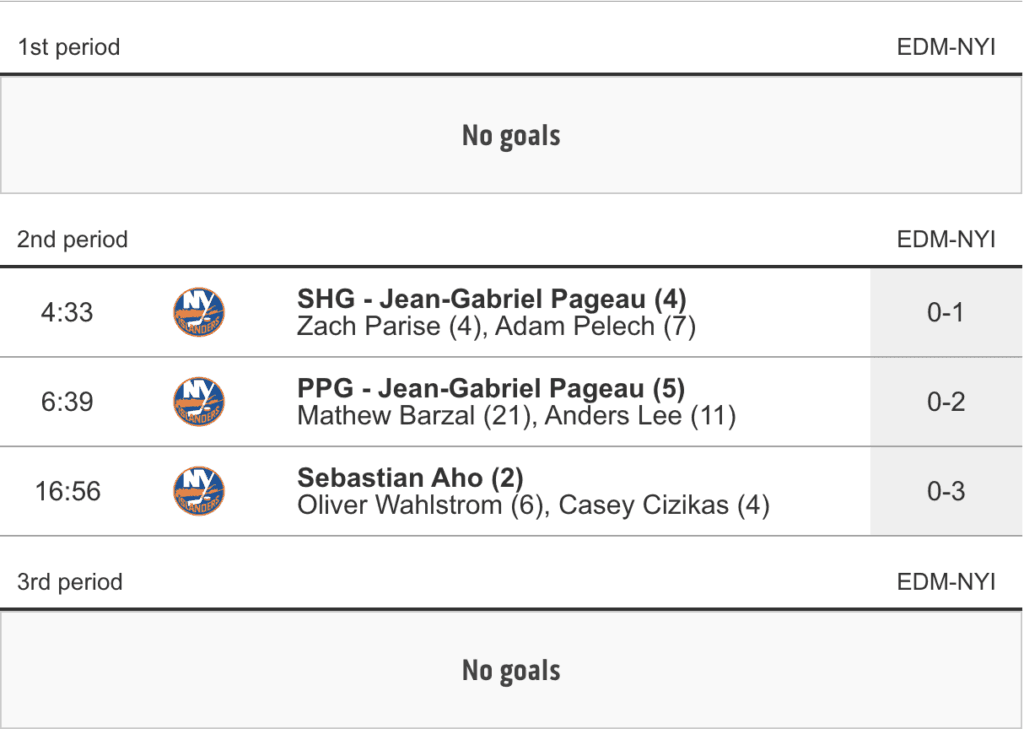Click the 0-3 score cell
1024x729 pixels.
point(945,491)
